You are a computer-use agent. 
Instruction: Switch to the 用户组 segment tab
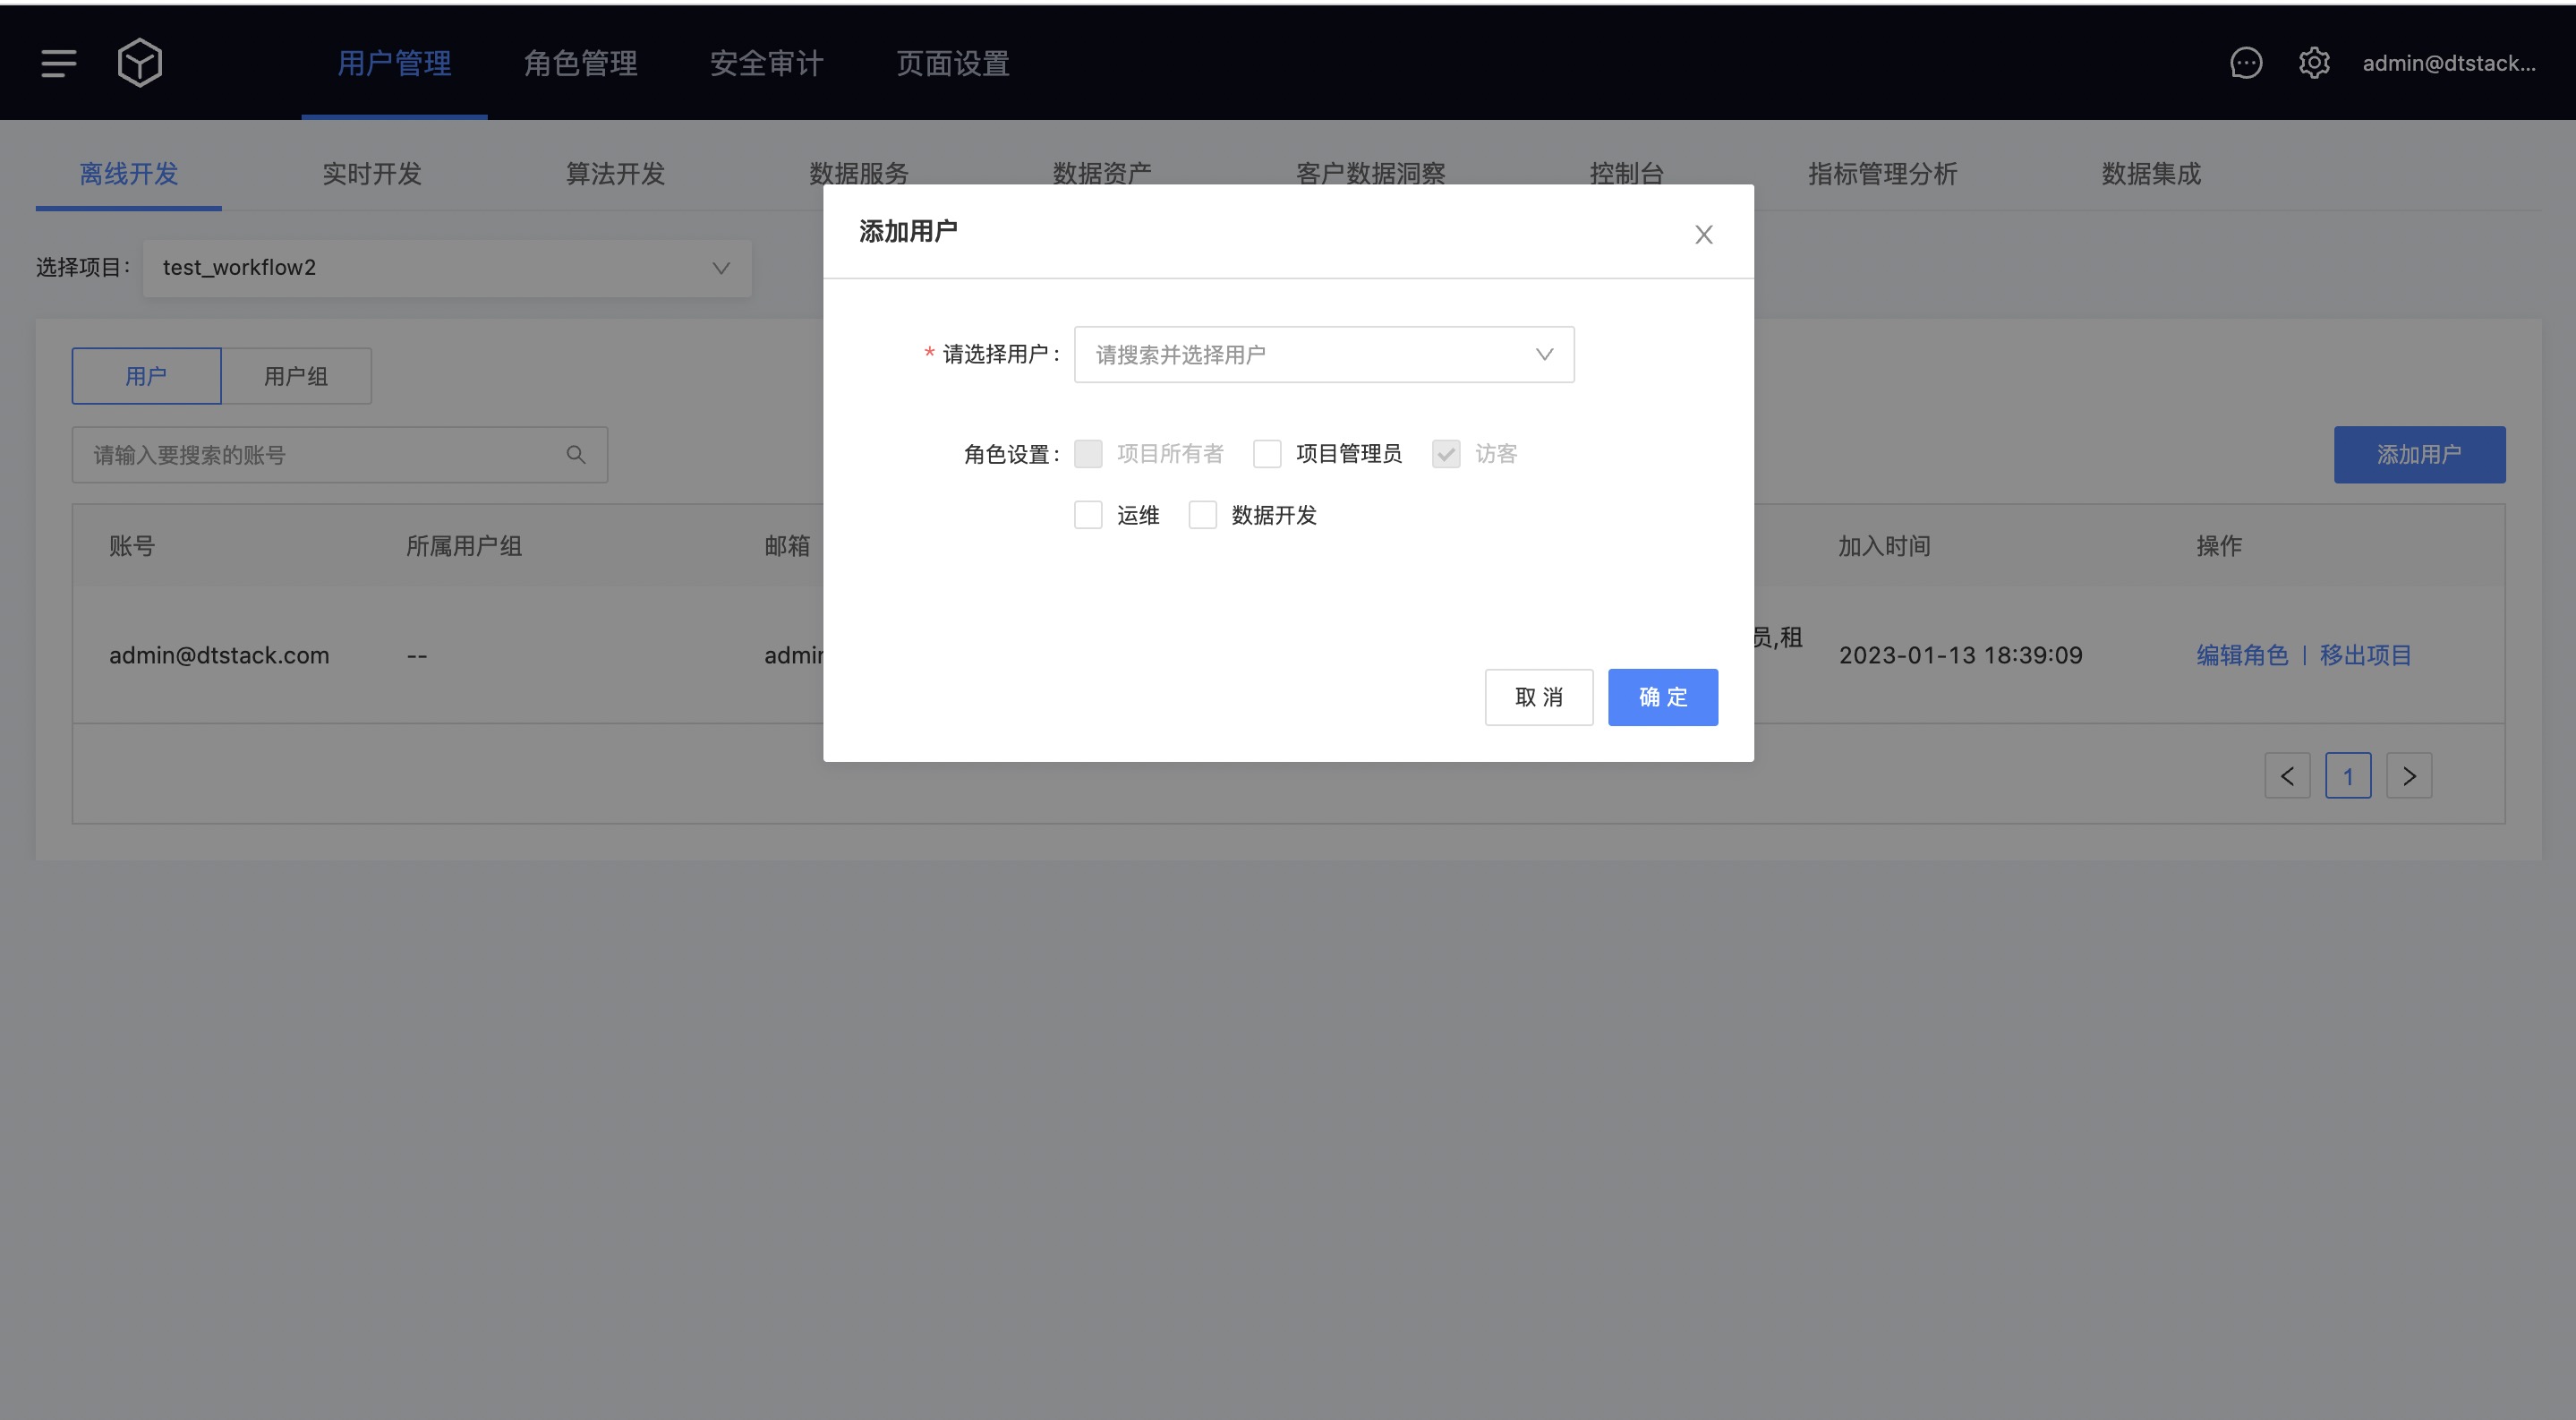coord(296,376)
